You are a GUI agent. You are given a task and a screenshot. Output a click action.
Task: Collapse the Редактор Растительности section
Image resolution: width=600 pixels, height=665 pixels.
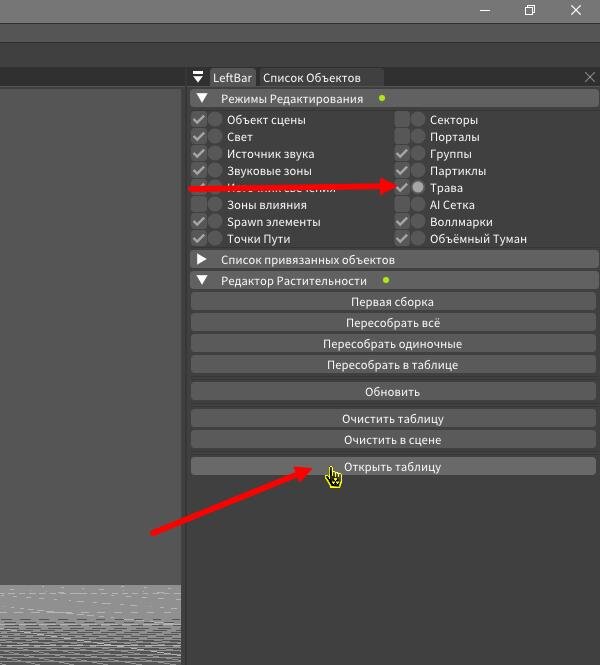202,280
